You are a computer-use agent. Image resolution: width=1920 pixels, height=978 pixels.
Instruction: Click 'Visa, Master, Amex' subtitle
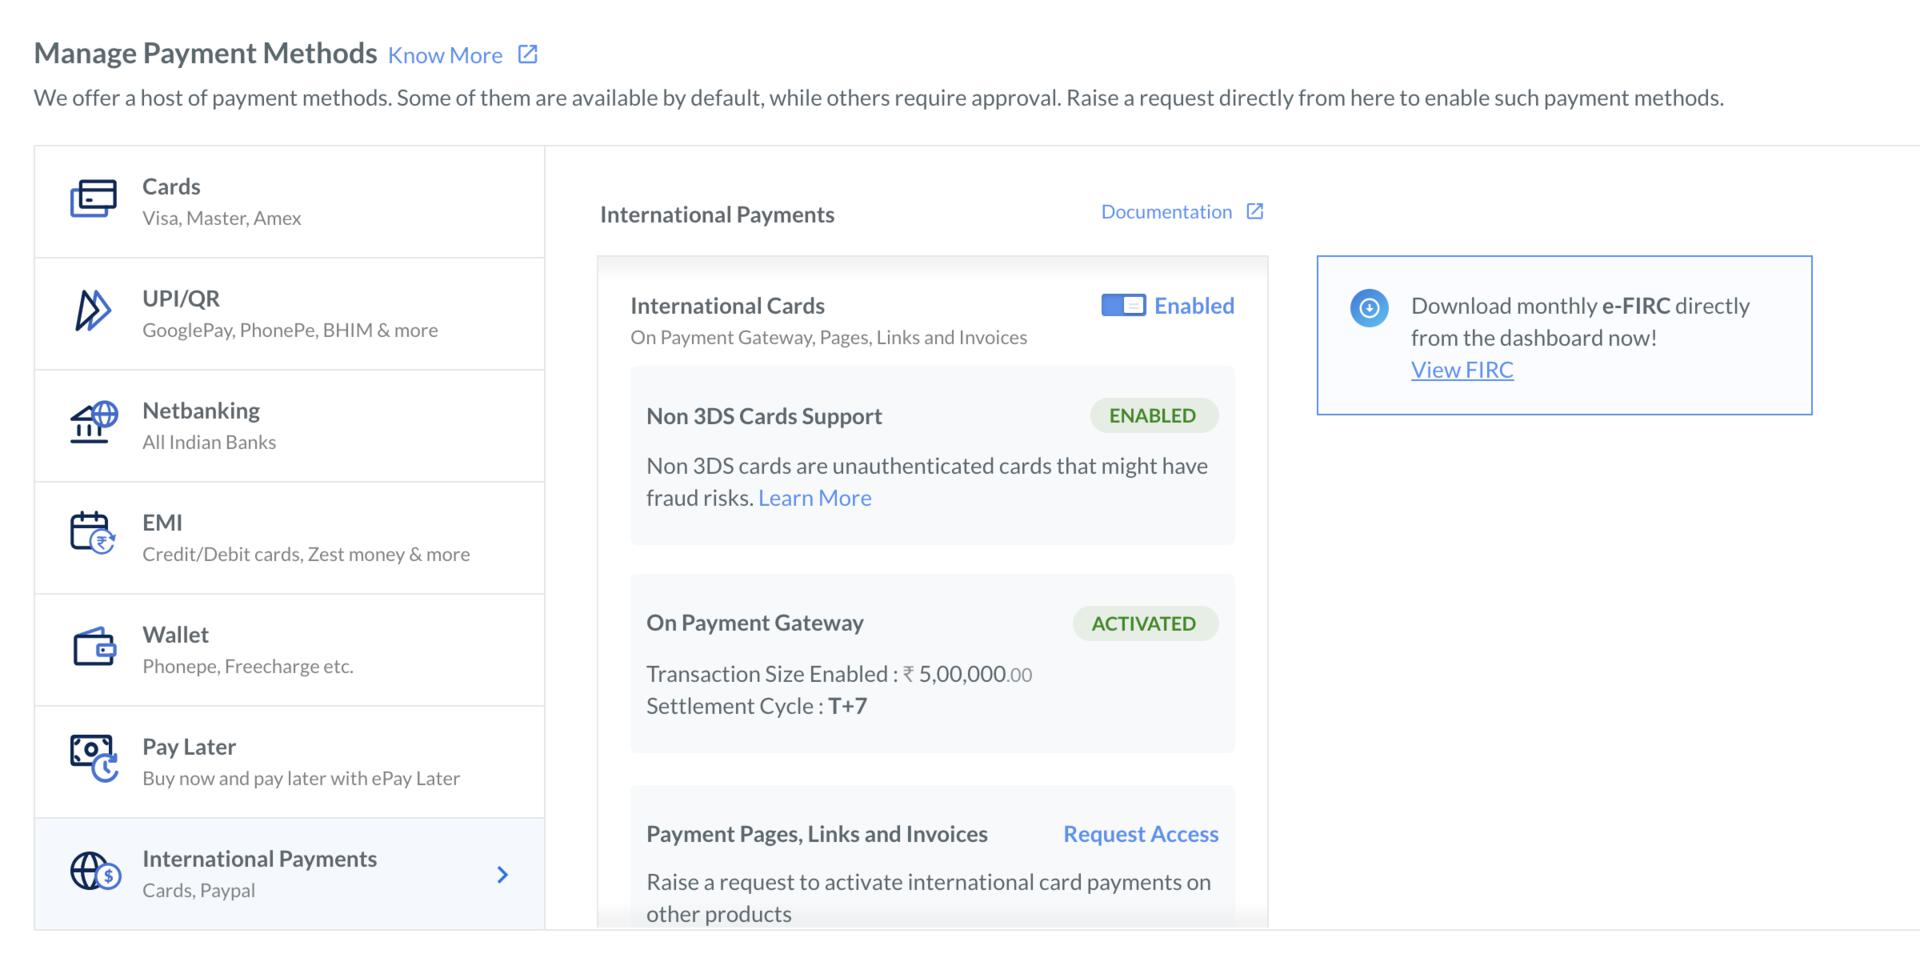[221, 218]
